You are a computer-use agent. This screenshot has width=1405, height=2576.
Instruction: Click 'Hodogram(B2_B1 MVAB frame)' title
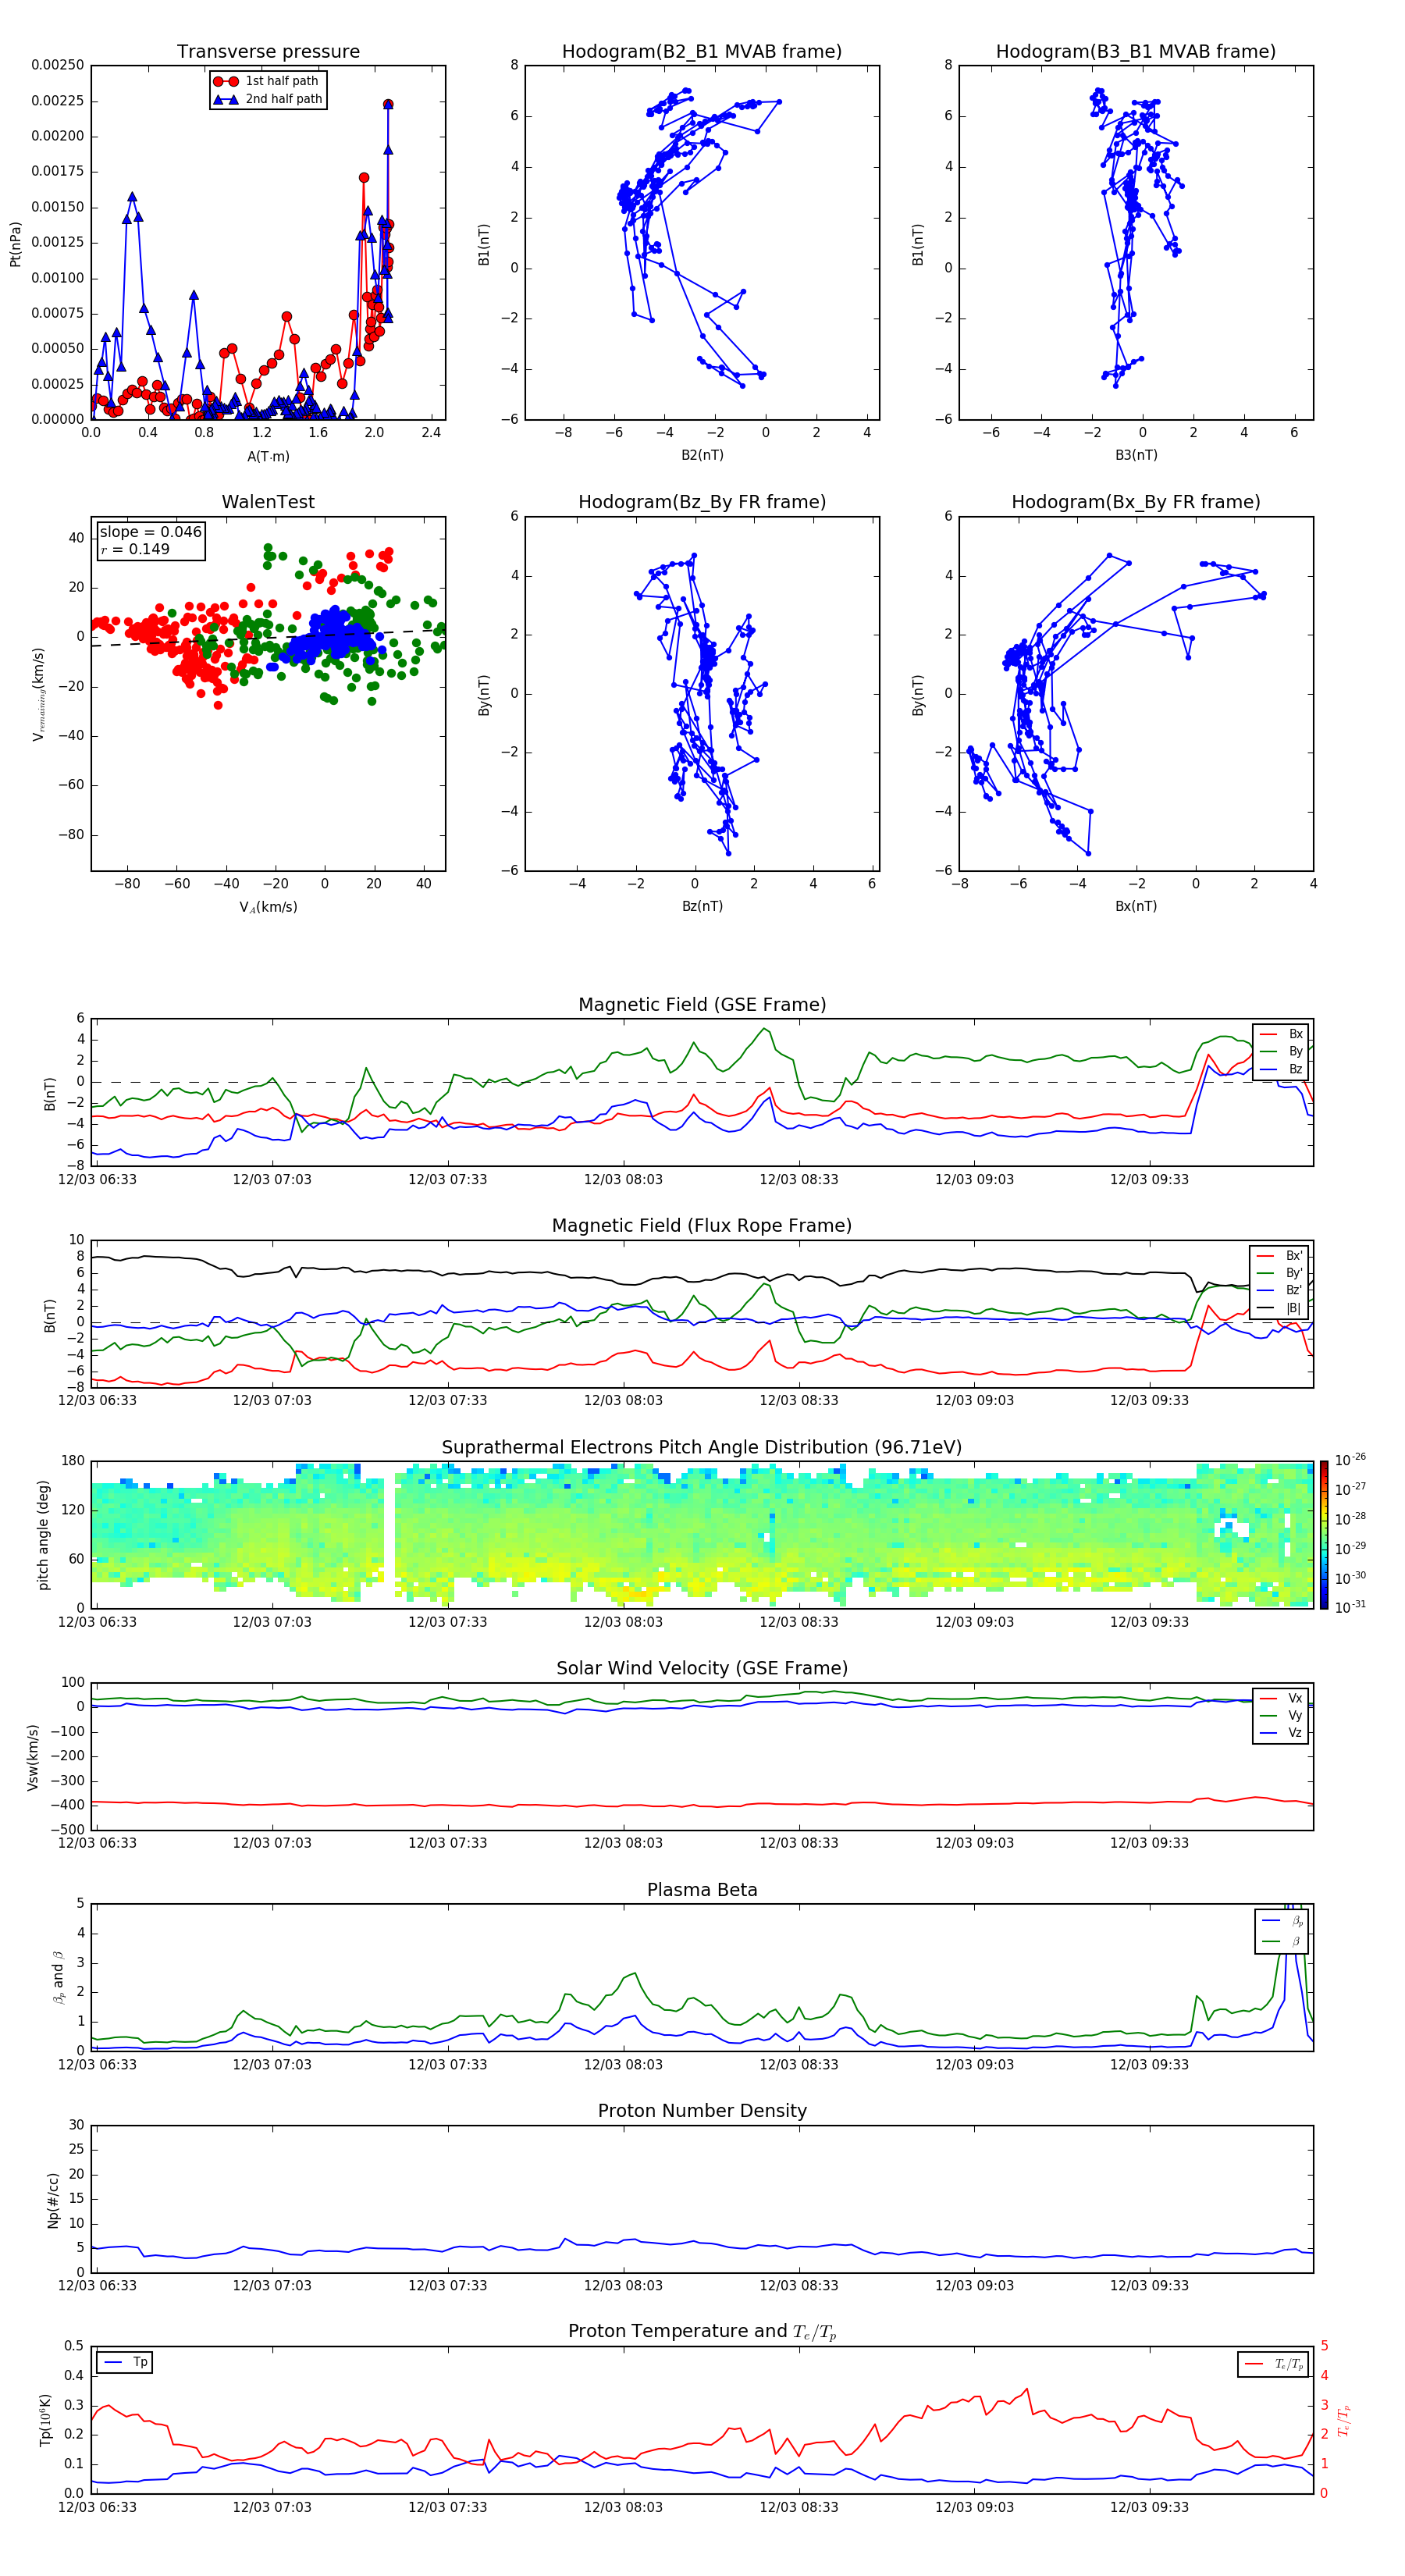click(702, 52)
